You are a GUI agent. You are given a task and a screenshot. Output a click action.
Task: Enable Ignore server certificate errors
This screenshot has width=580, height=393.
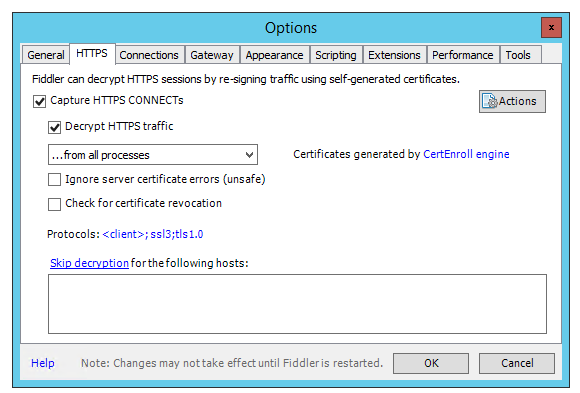(54, 179)
